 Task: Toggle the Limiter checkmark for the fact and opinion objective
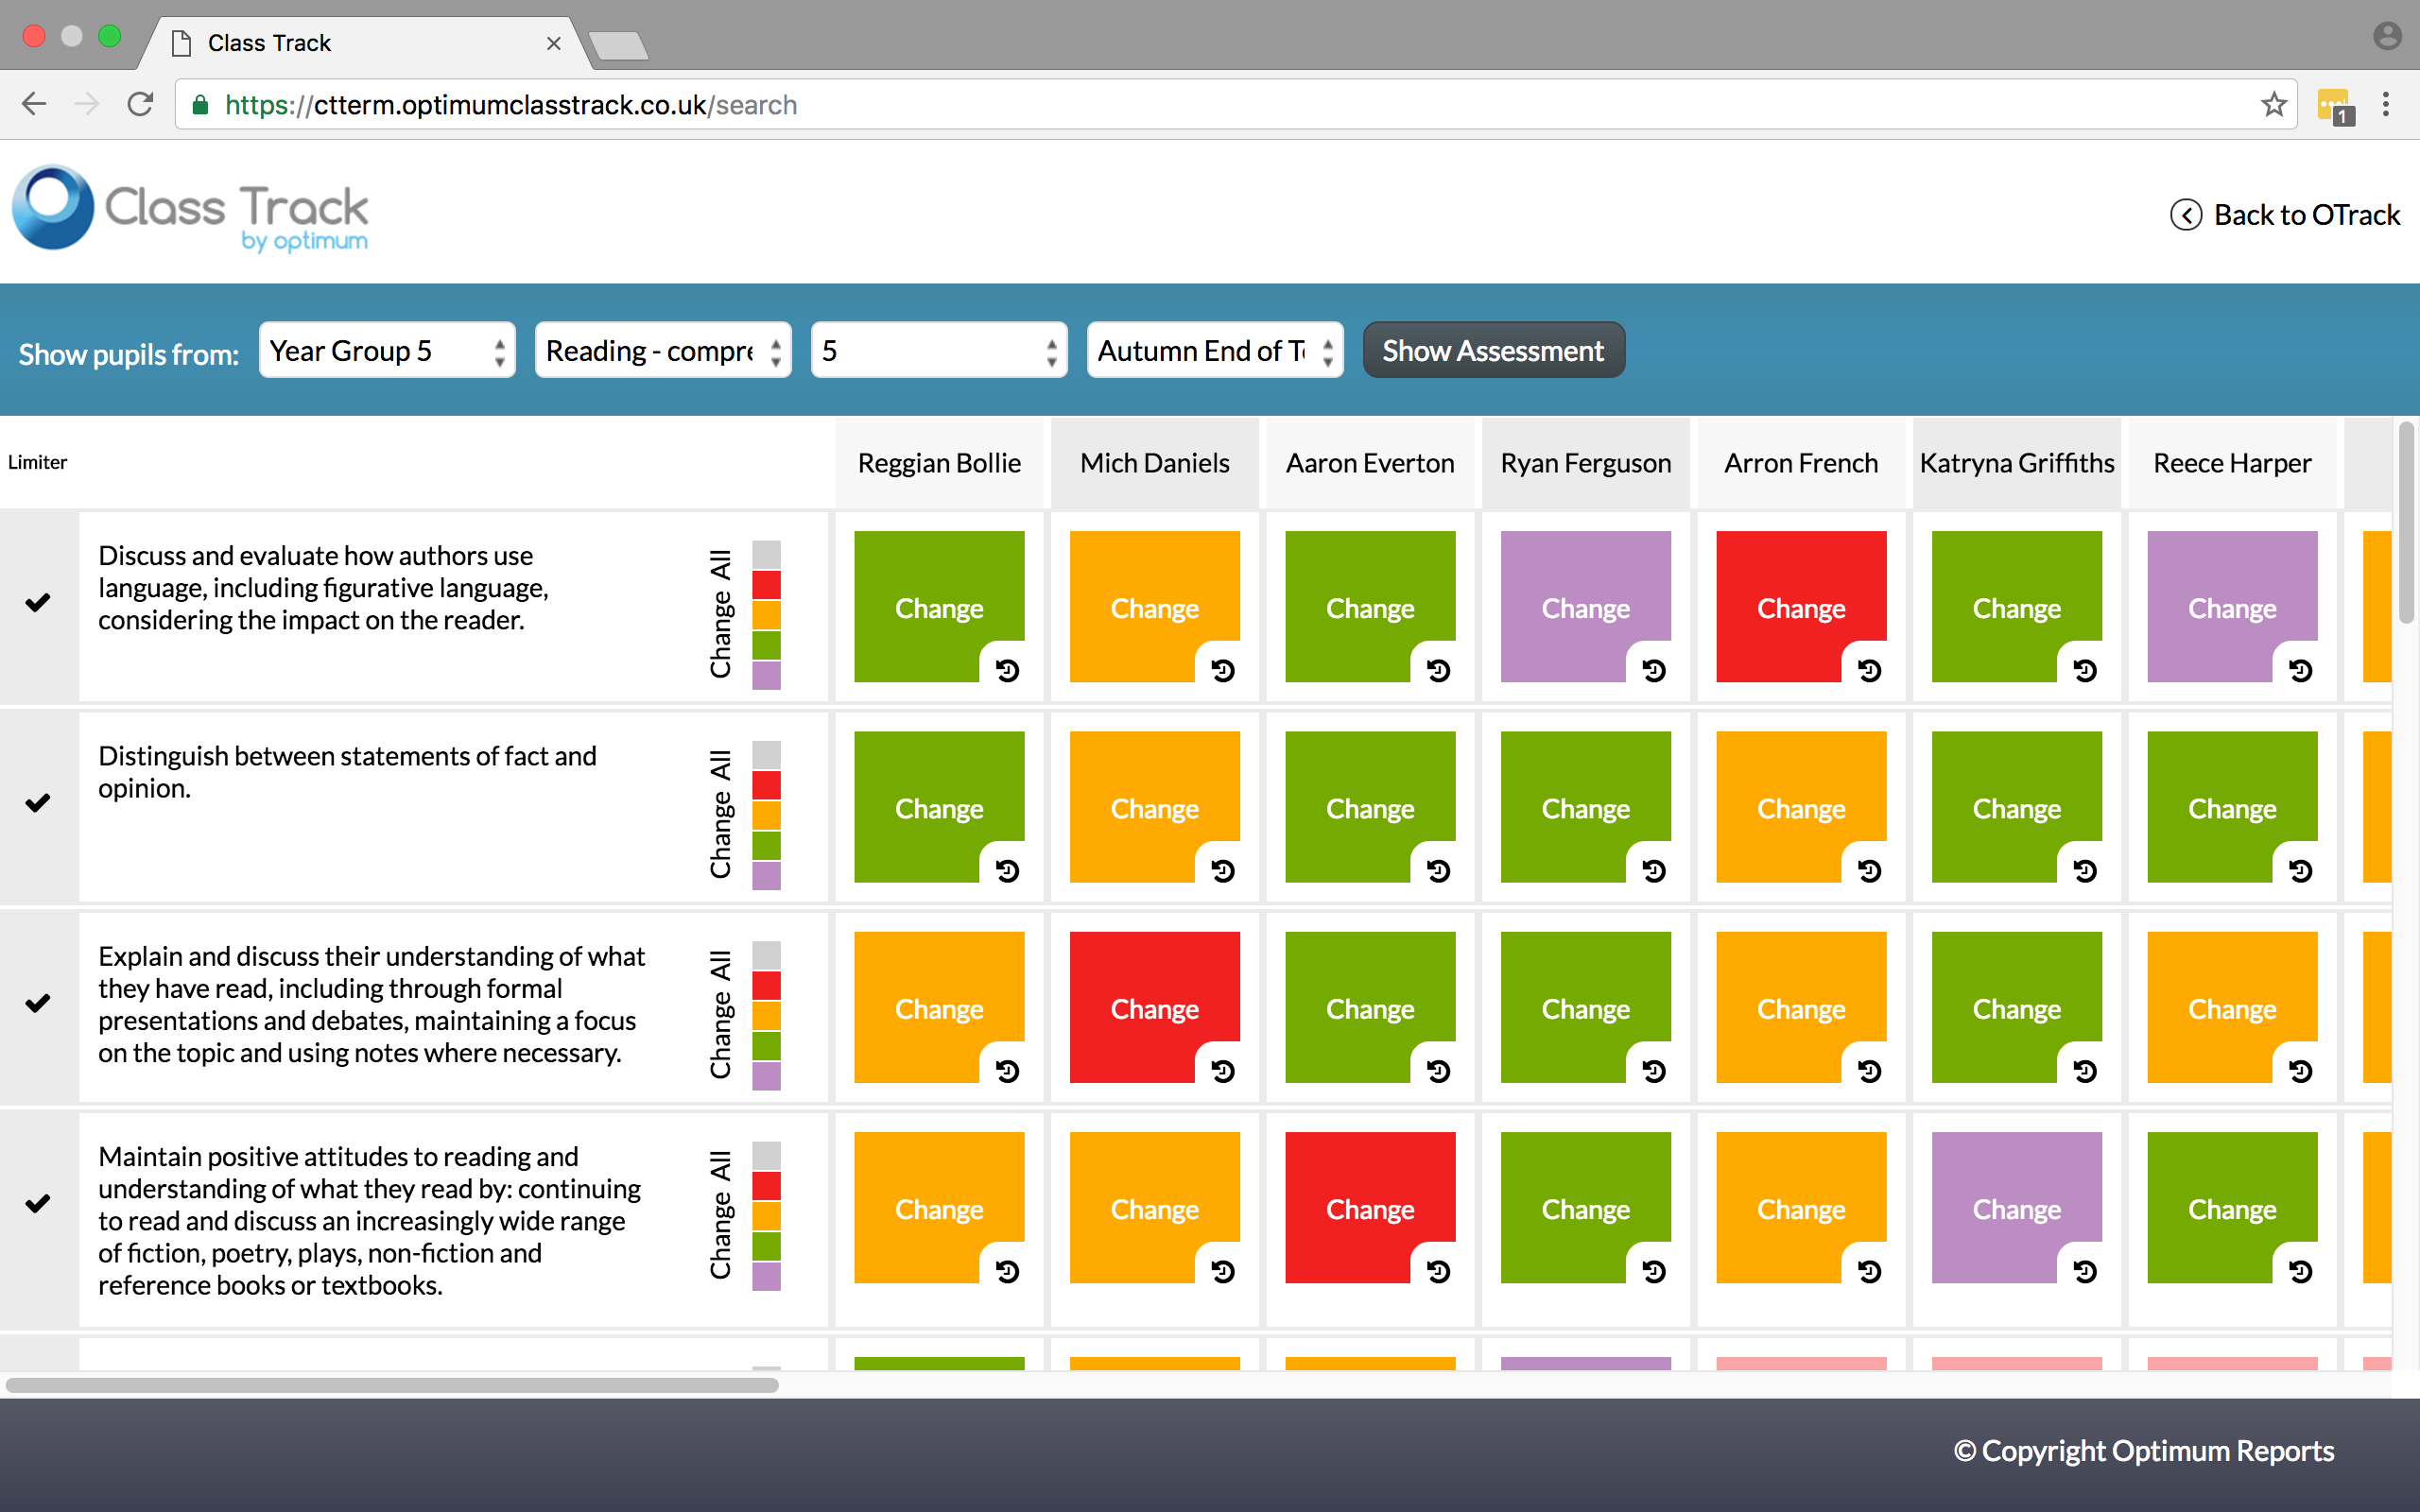38,803
